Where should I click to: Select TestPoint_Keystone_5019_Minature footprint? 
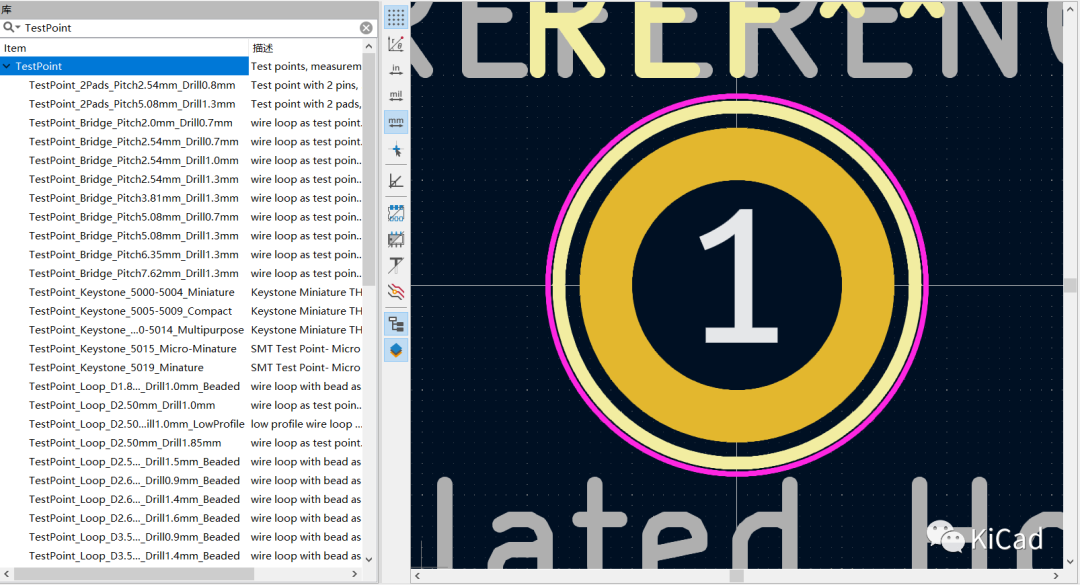116,368
